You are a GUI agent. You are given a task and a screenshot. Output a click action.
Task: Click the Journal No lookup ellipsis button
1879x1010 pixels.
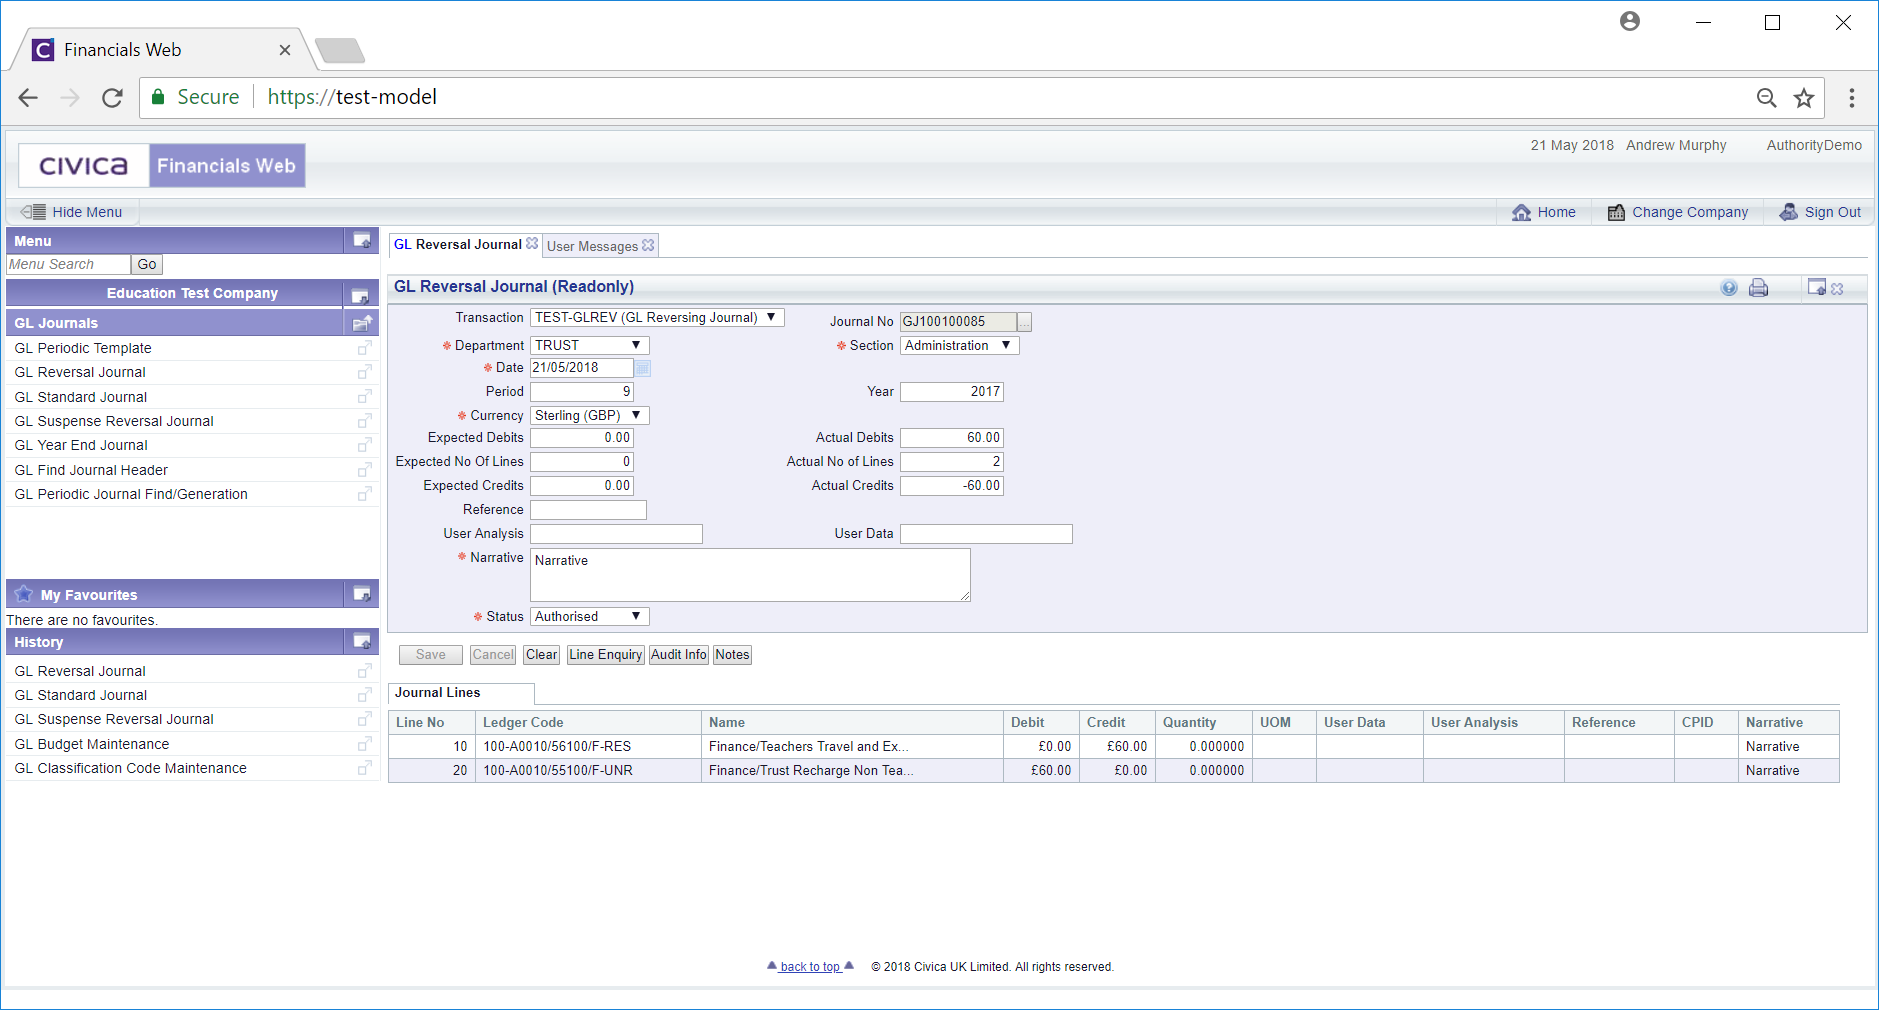point(1024,322)
